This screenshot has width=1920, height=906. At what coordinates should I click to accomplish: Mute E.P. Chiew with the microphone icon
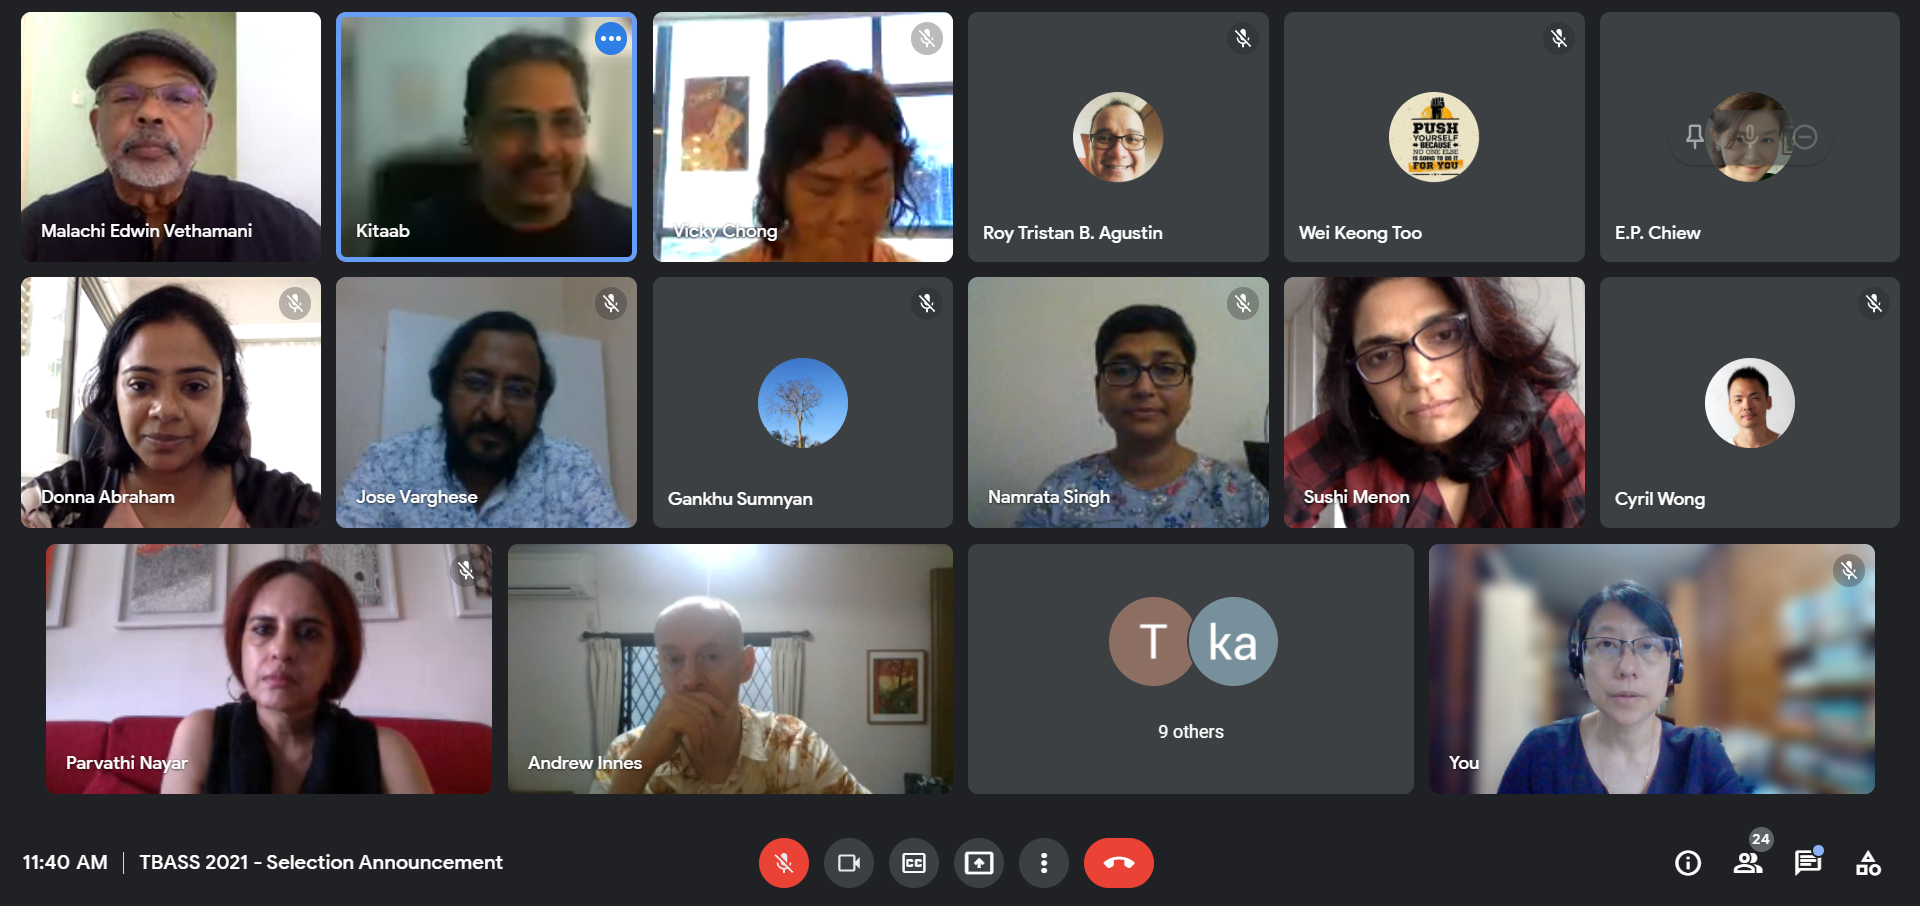tap(1750, 137)
